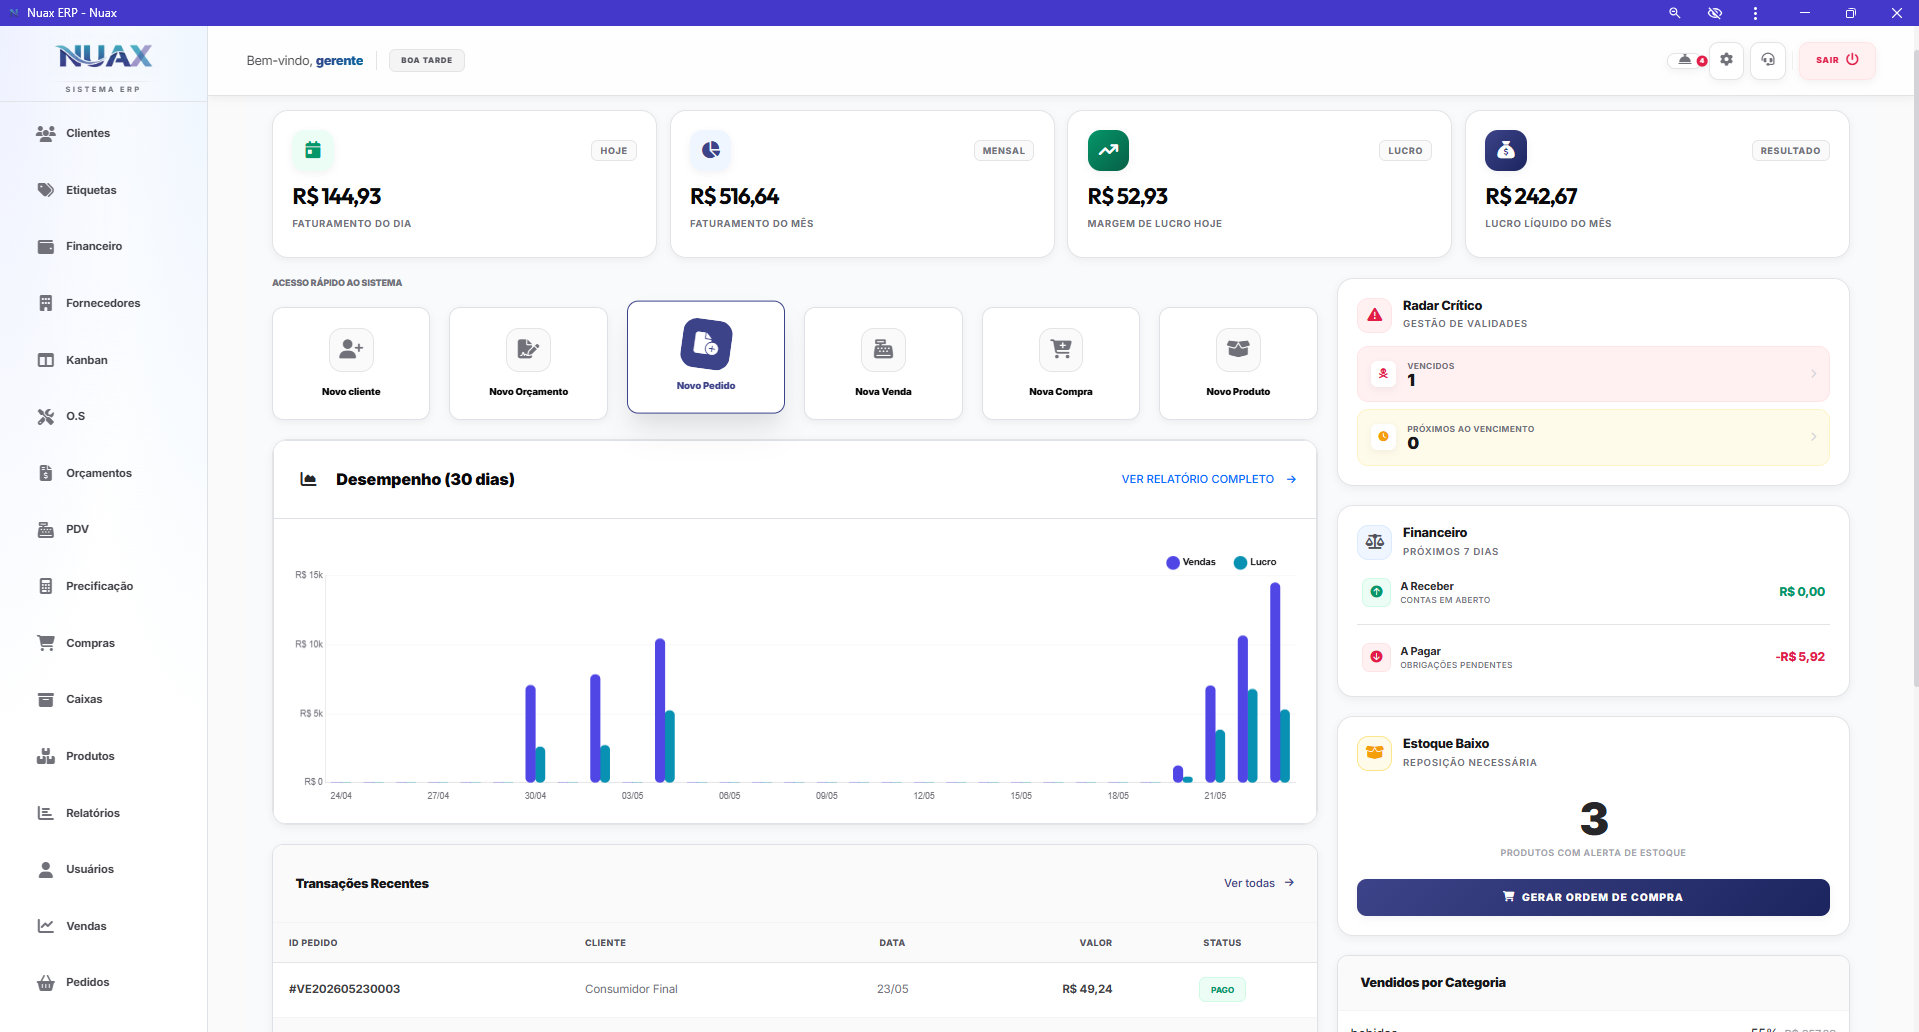This screenshot has height=1032, width=1919.
Task: Click the PAGO status badge
Action: click(1222, 990)
